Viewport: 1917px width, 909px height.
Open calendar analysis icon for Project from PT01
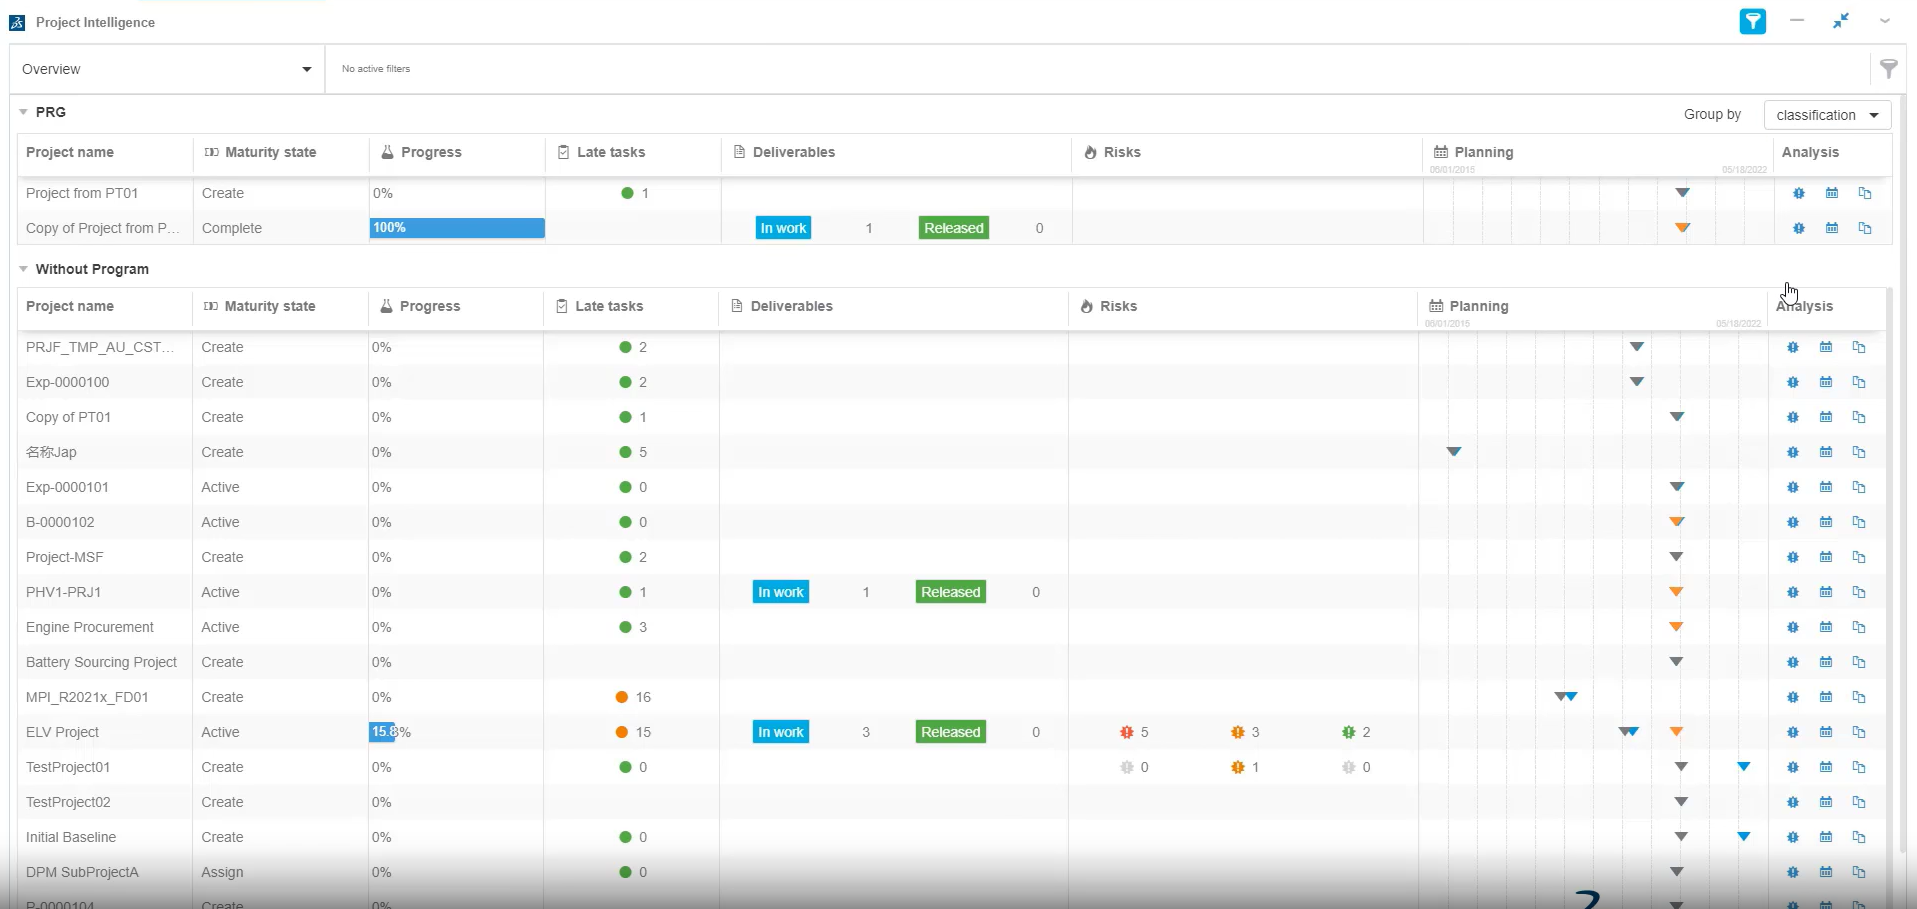pyautogui.click(x=1832, y=193)
